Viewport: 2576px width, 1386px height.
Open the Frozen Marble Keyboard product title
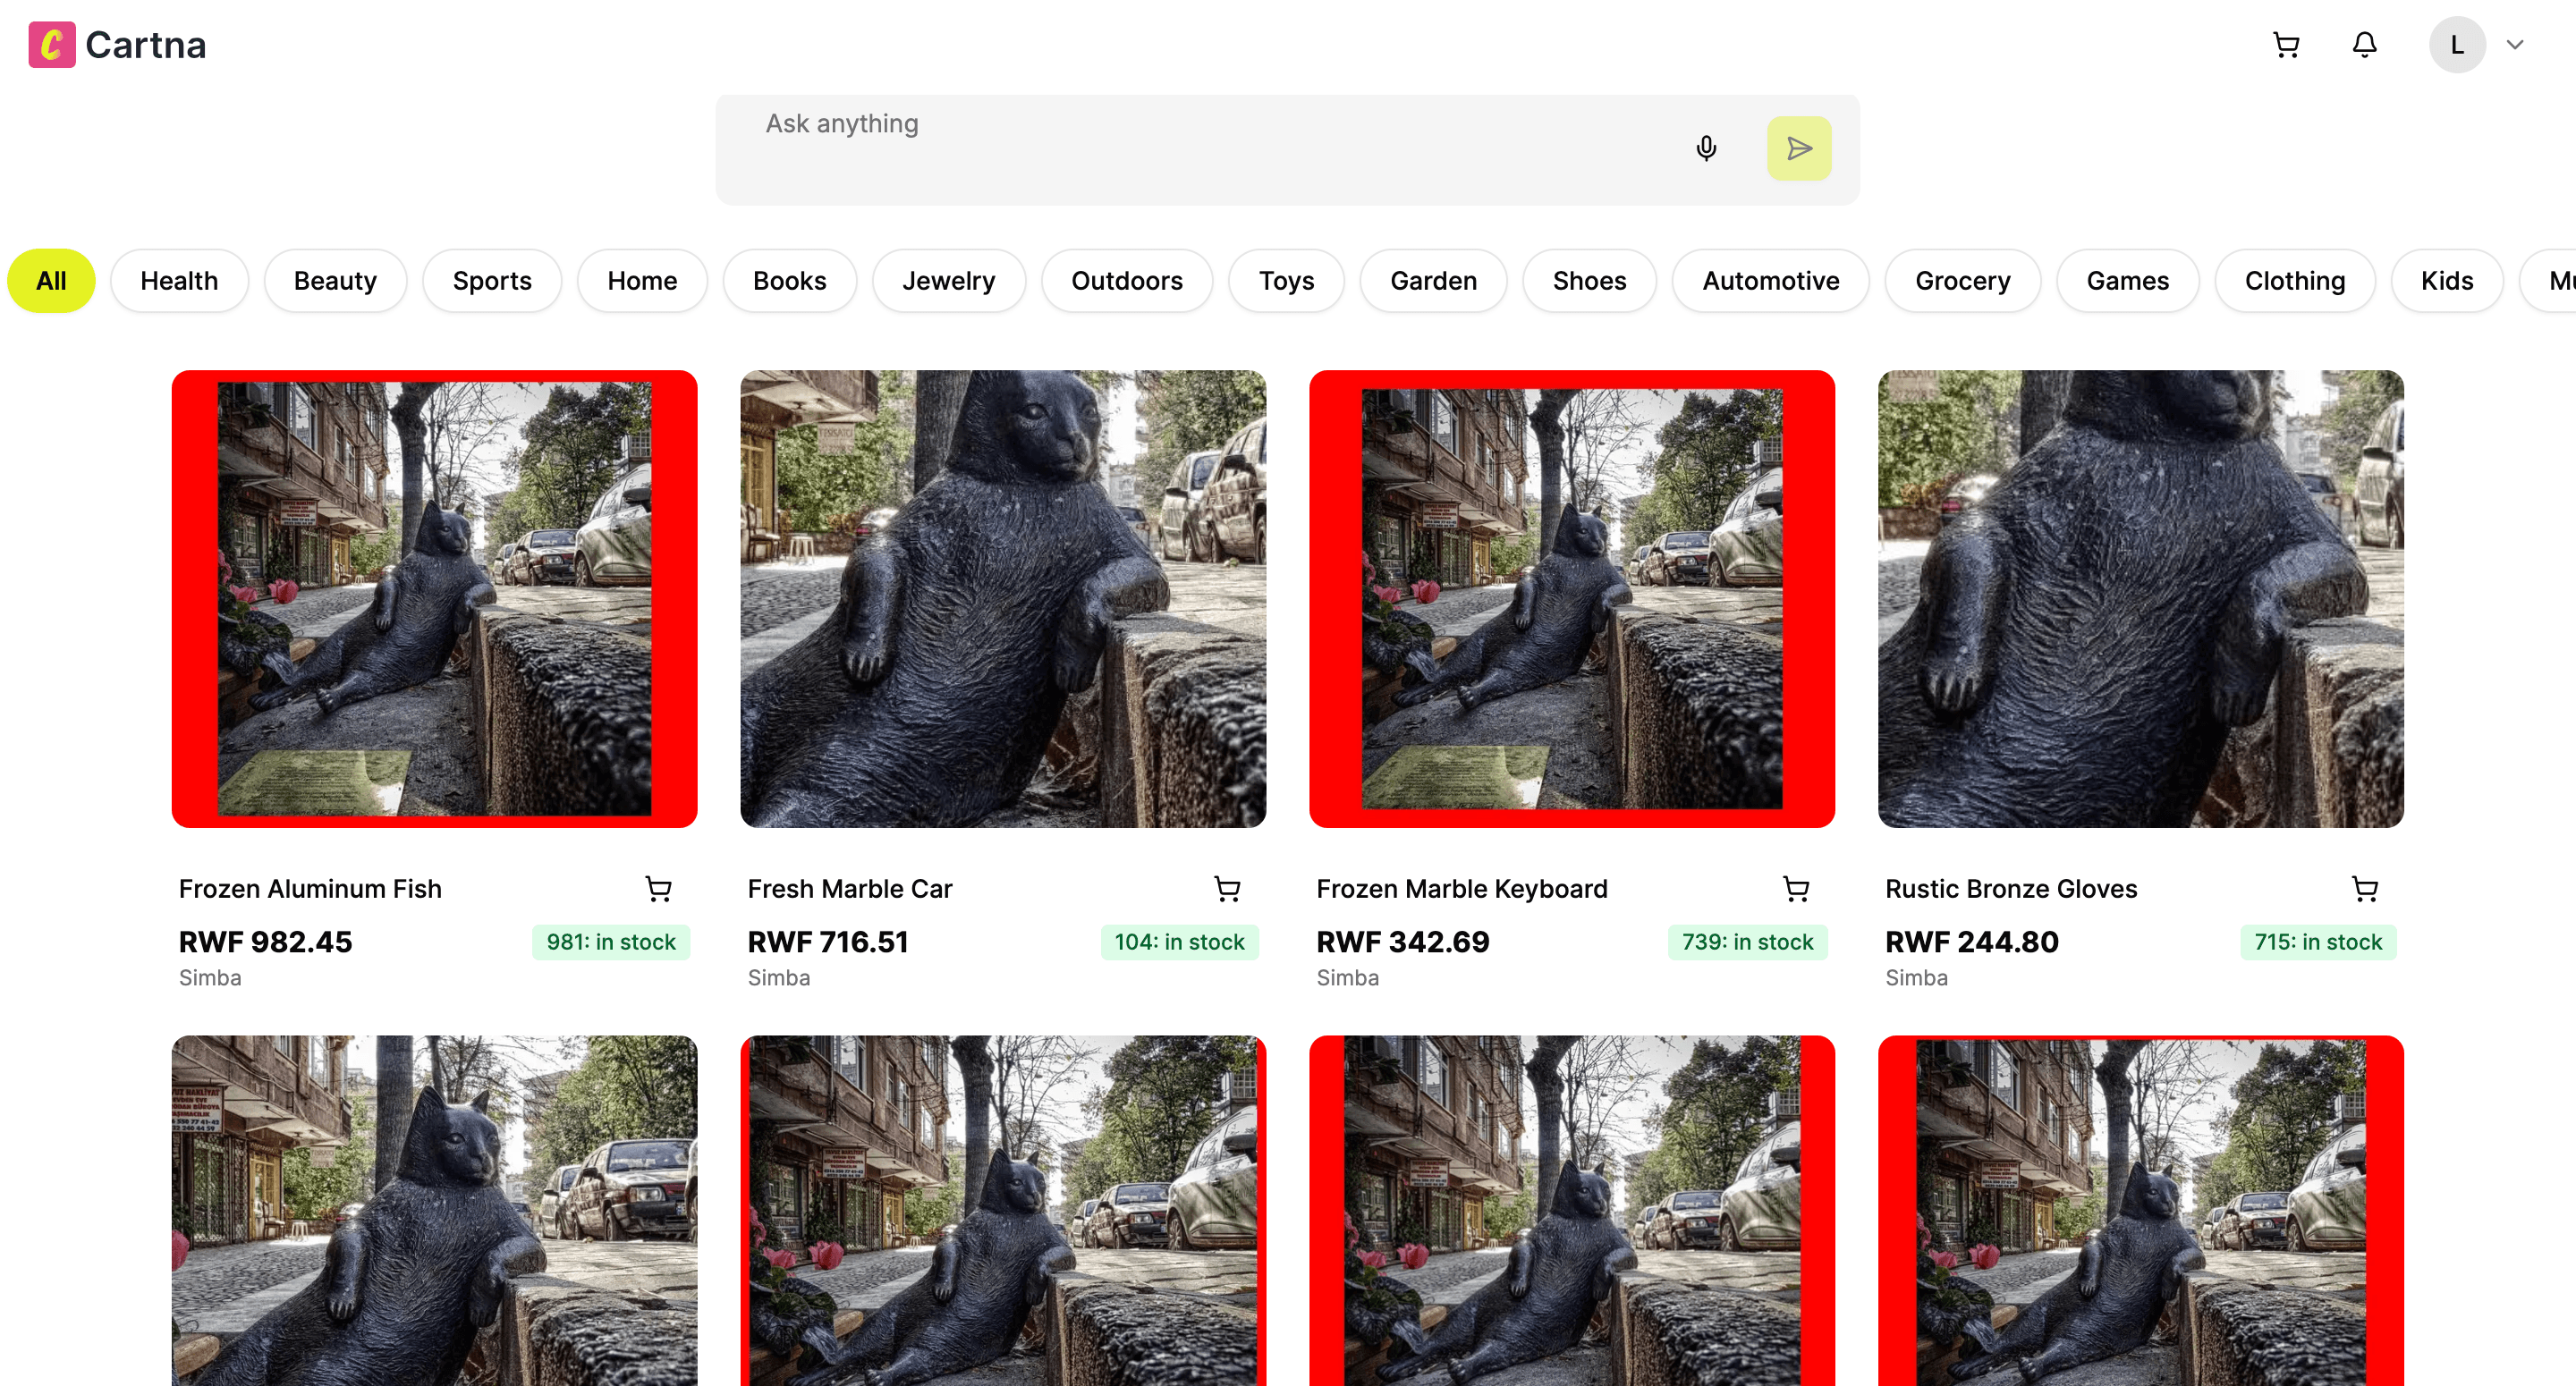[1461, 889]
